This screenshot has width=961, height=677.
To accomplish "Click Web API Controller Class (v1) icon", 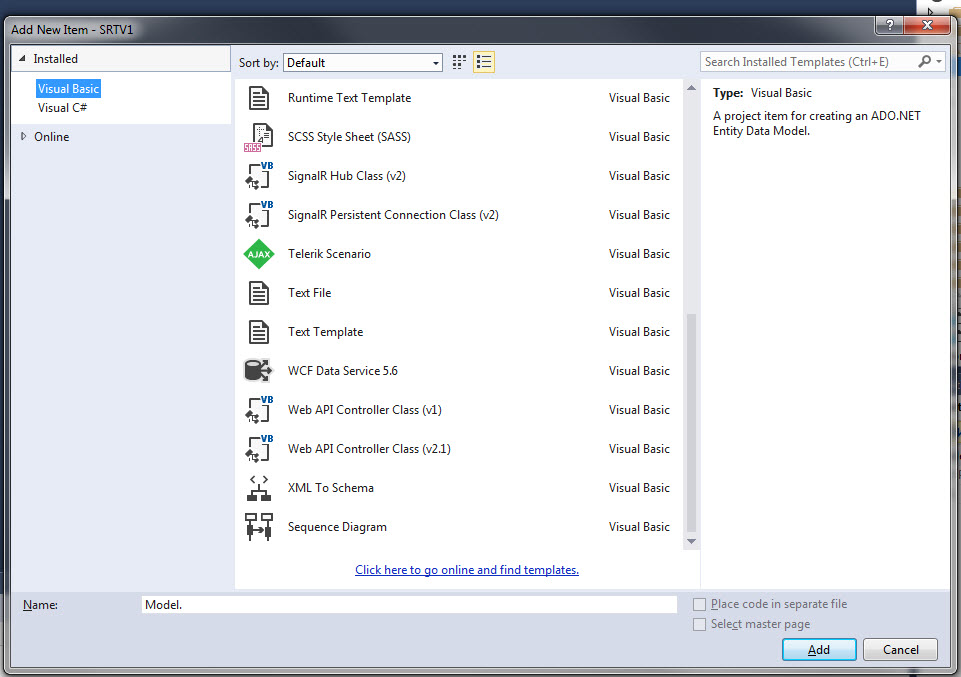I will click(x=259, y=410).
